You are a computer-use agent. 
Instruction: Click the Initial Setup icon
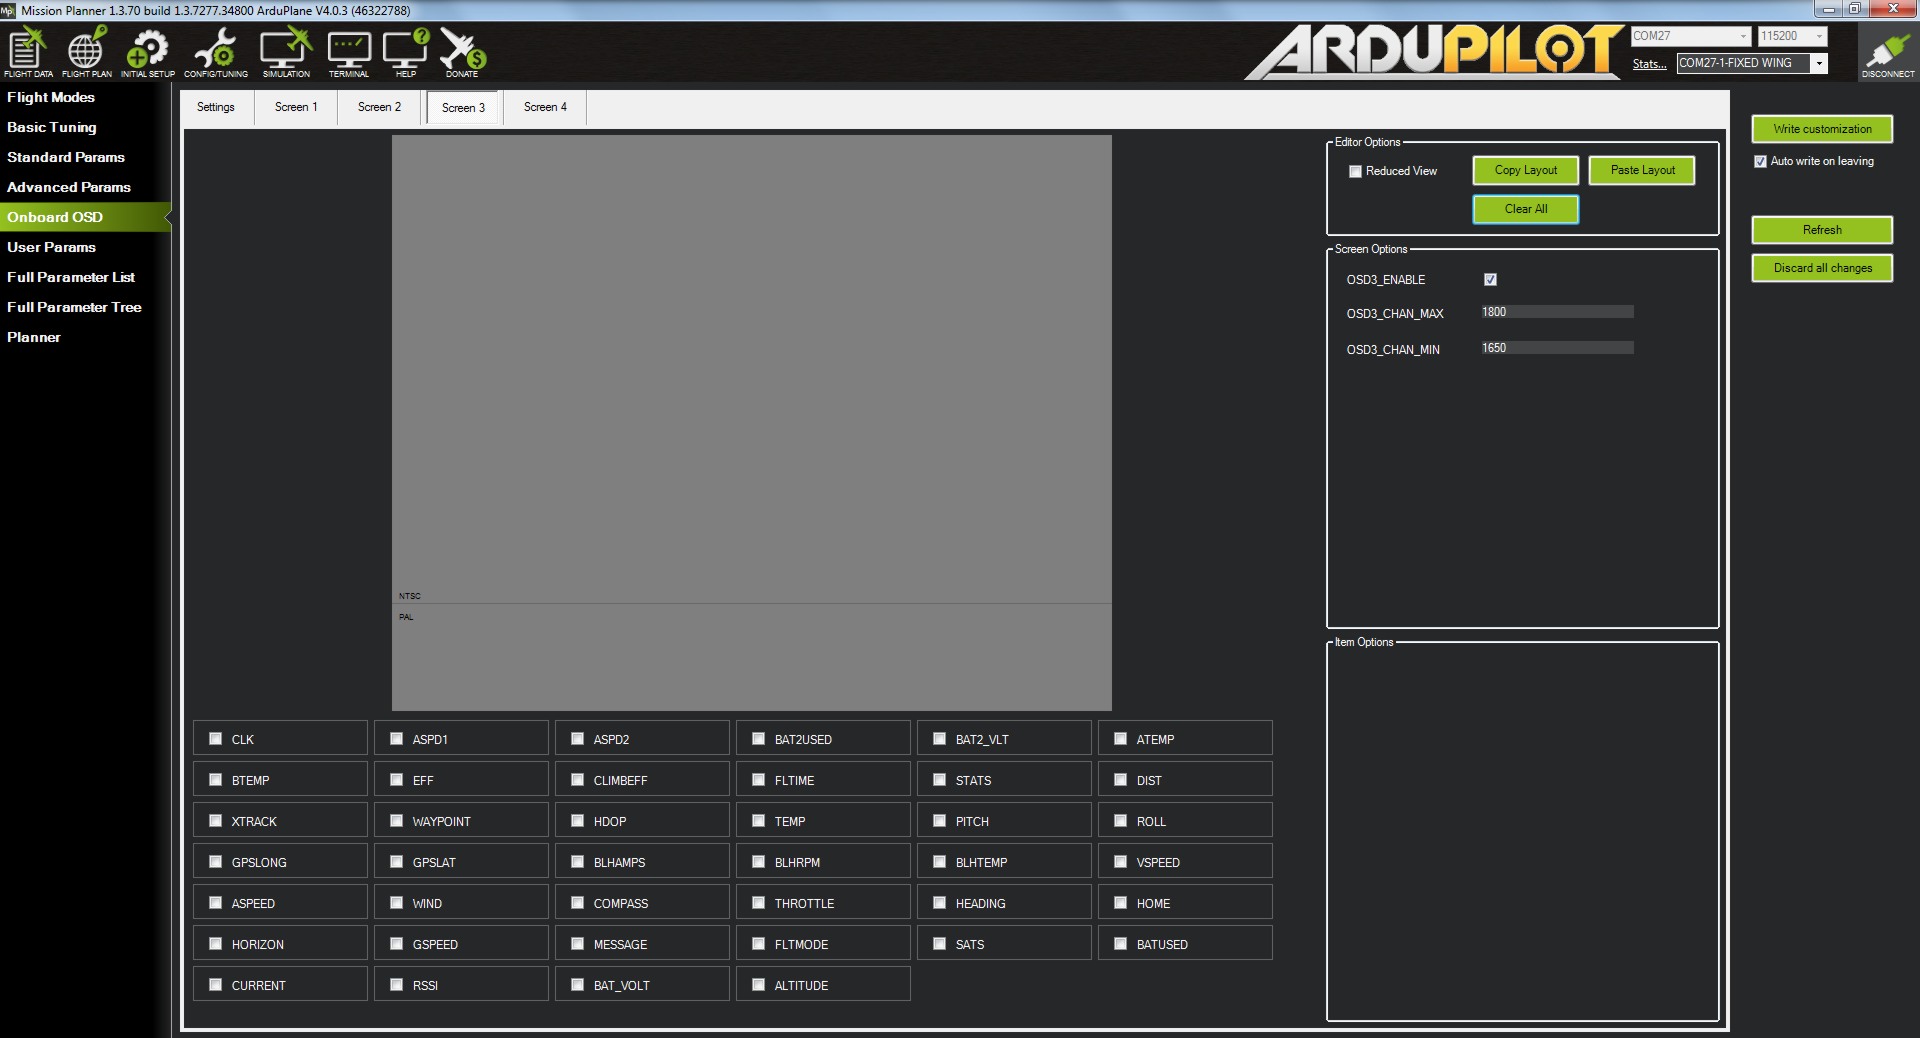tap(147, 52)
